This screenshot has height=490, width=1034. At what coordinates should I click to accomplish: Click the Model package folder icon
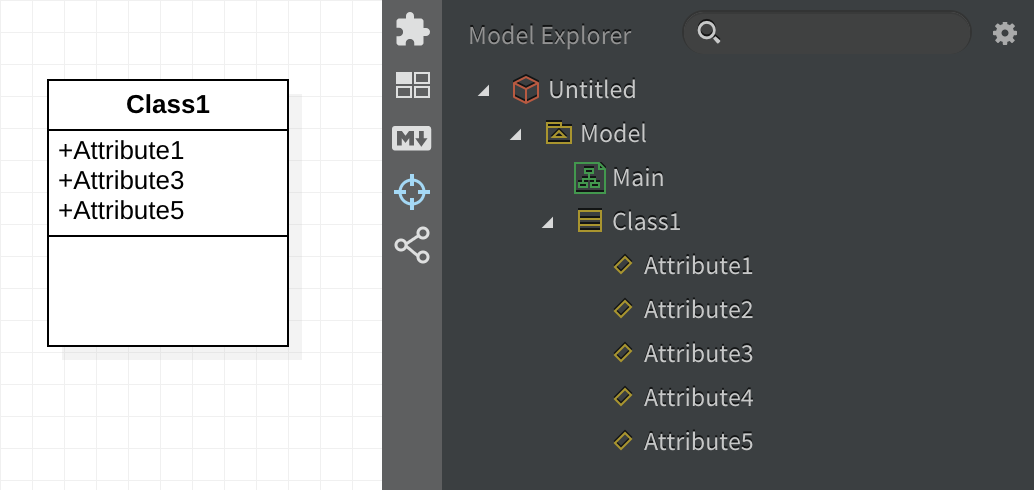click(x=559, y=133)
